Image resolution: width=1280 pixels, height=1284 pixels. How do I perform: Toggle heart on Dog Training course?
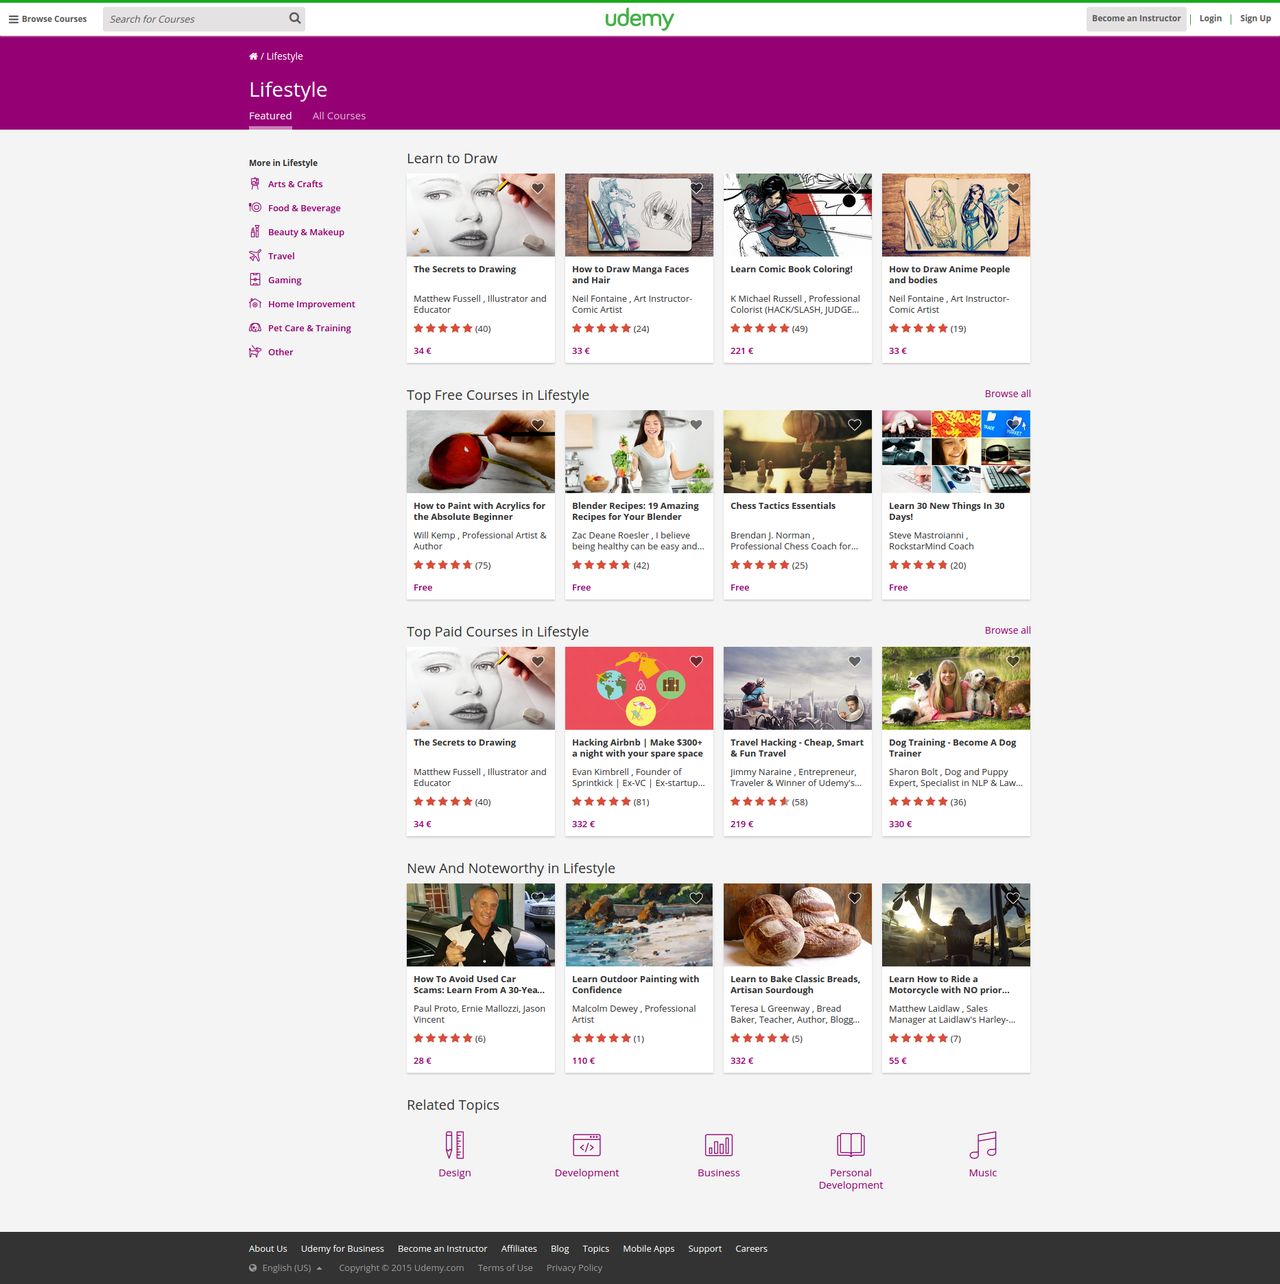point(1013,661)
